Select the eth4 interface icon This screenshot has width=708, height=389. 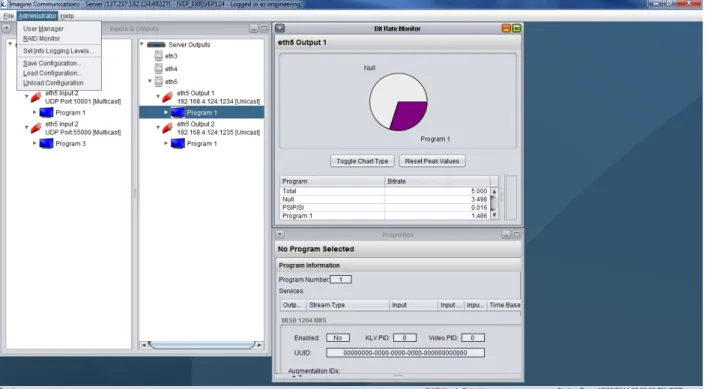pos(158,69)
